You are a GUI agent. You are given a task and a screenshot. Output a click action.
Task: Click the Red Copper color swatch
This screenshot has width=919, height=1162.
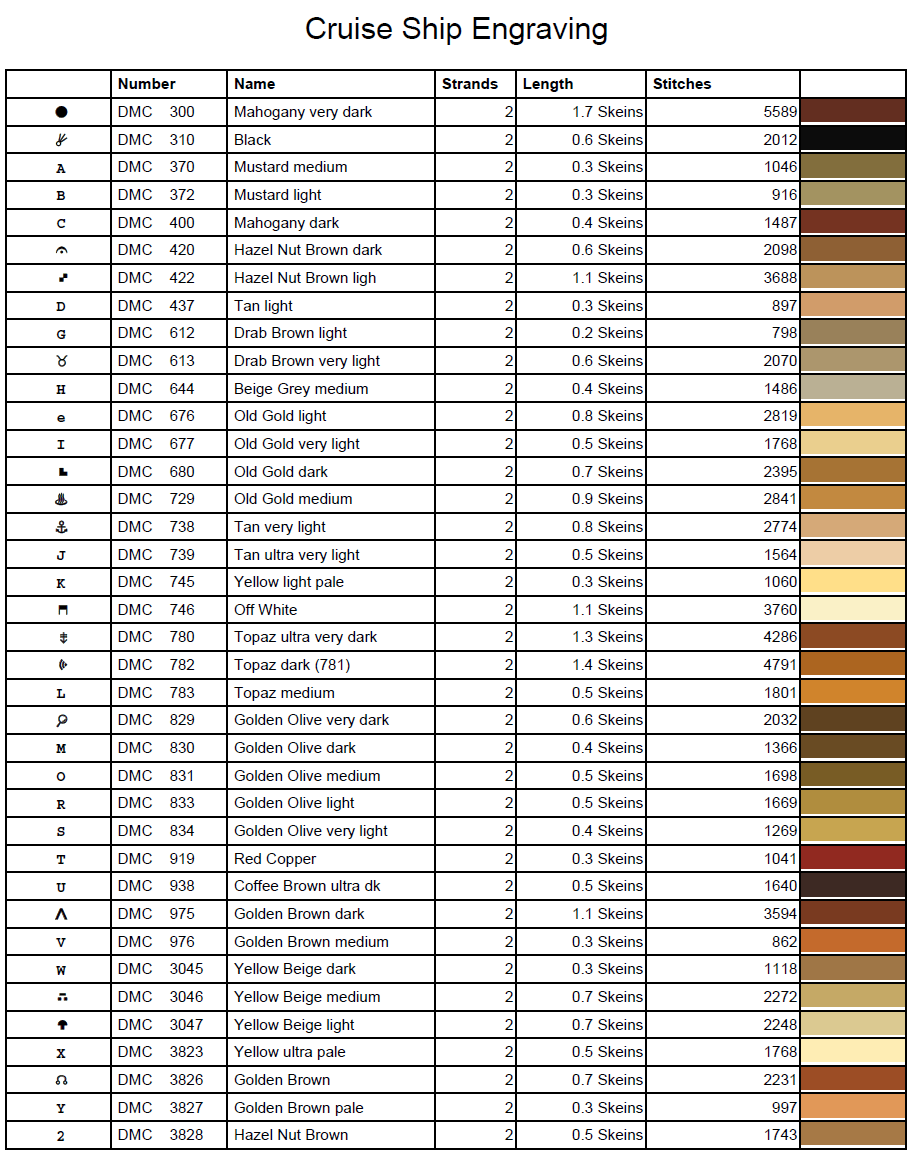853,858
